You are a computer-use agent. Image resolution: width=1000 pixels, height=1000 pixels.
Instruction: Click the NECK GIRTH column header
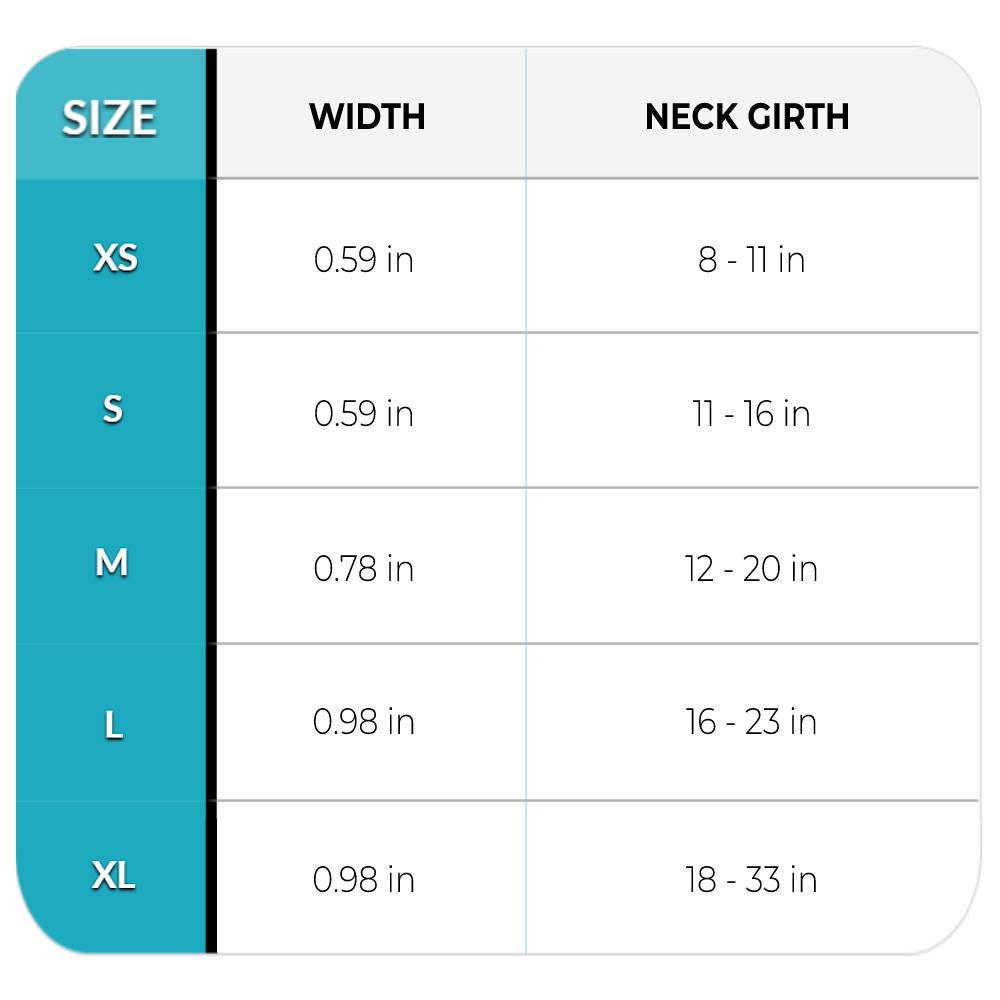(x=747, y=117)
